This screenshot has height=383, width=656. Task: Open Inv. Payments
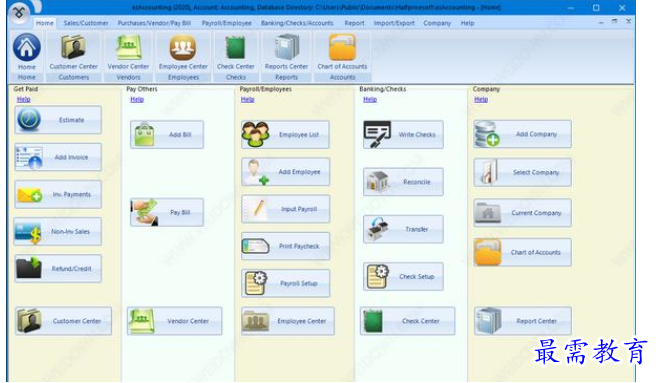[x=58, y=194]
